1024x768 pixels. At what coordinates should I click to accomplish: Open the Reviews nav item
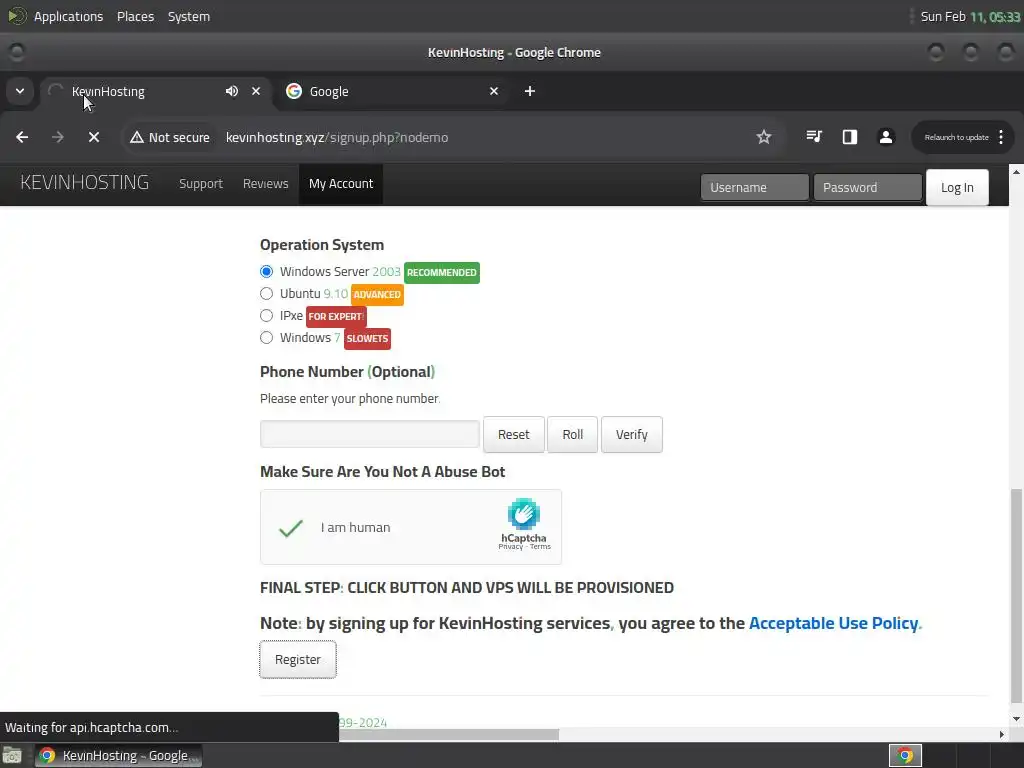coord(265,184)
